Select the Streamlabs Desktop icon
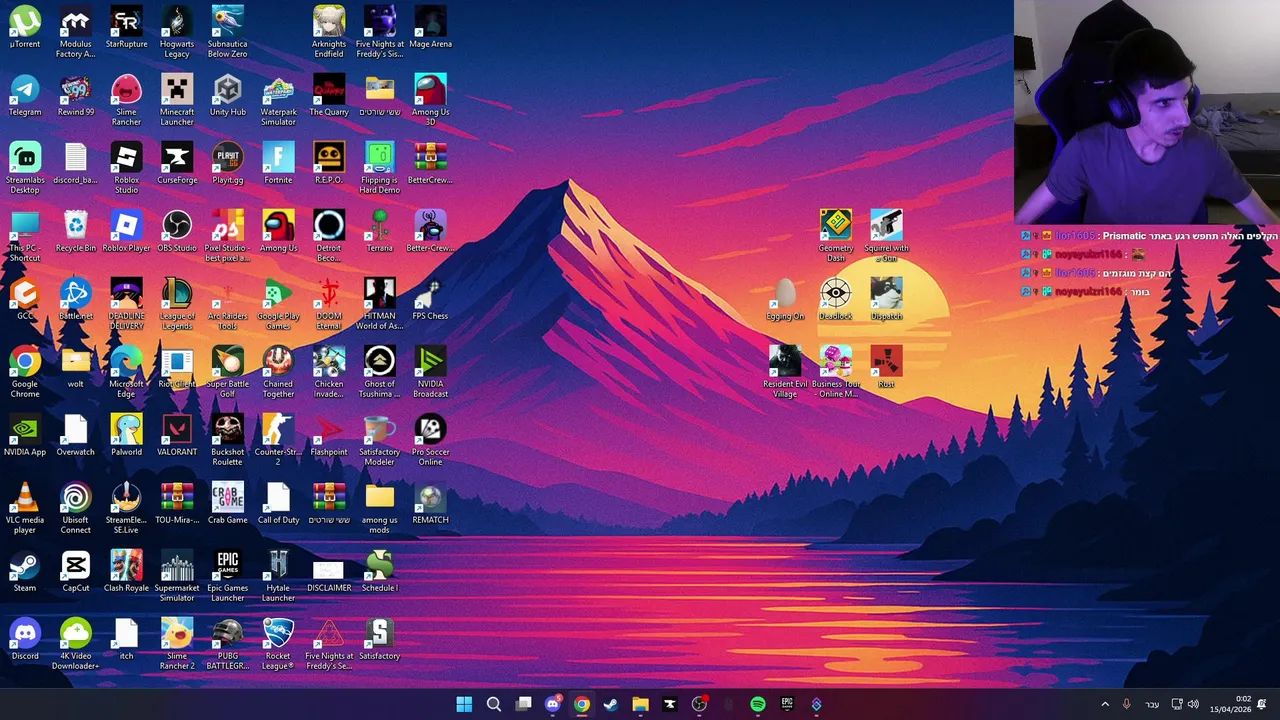The image size is (1280, 720). [25, 169]
